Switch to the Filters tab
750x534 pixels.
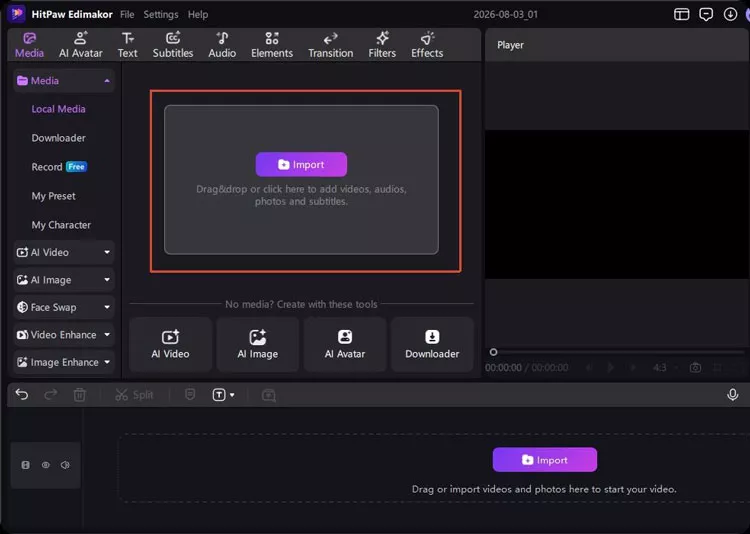[x=382, y=45]
